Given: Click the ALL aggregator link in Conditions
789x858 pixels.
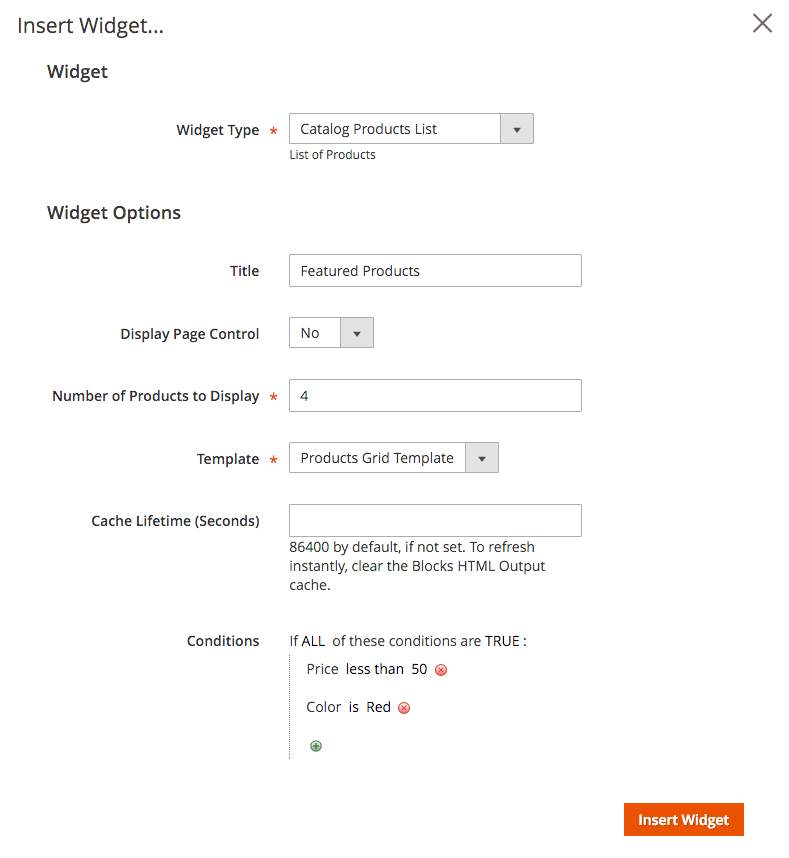Looking at the screenshot, I should click(x=313, y=641).
